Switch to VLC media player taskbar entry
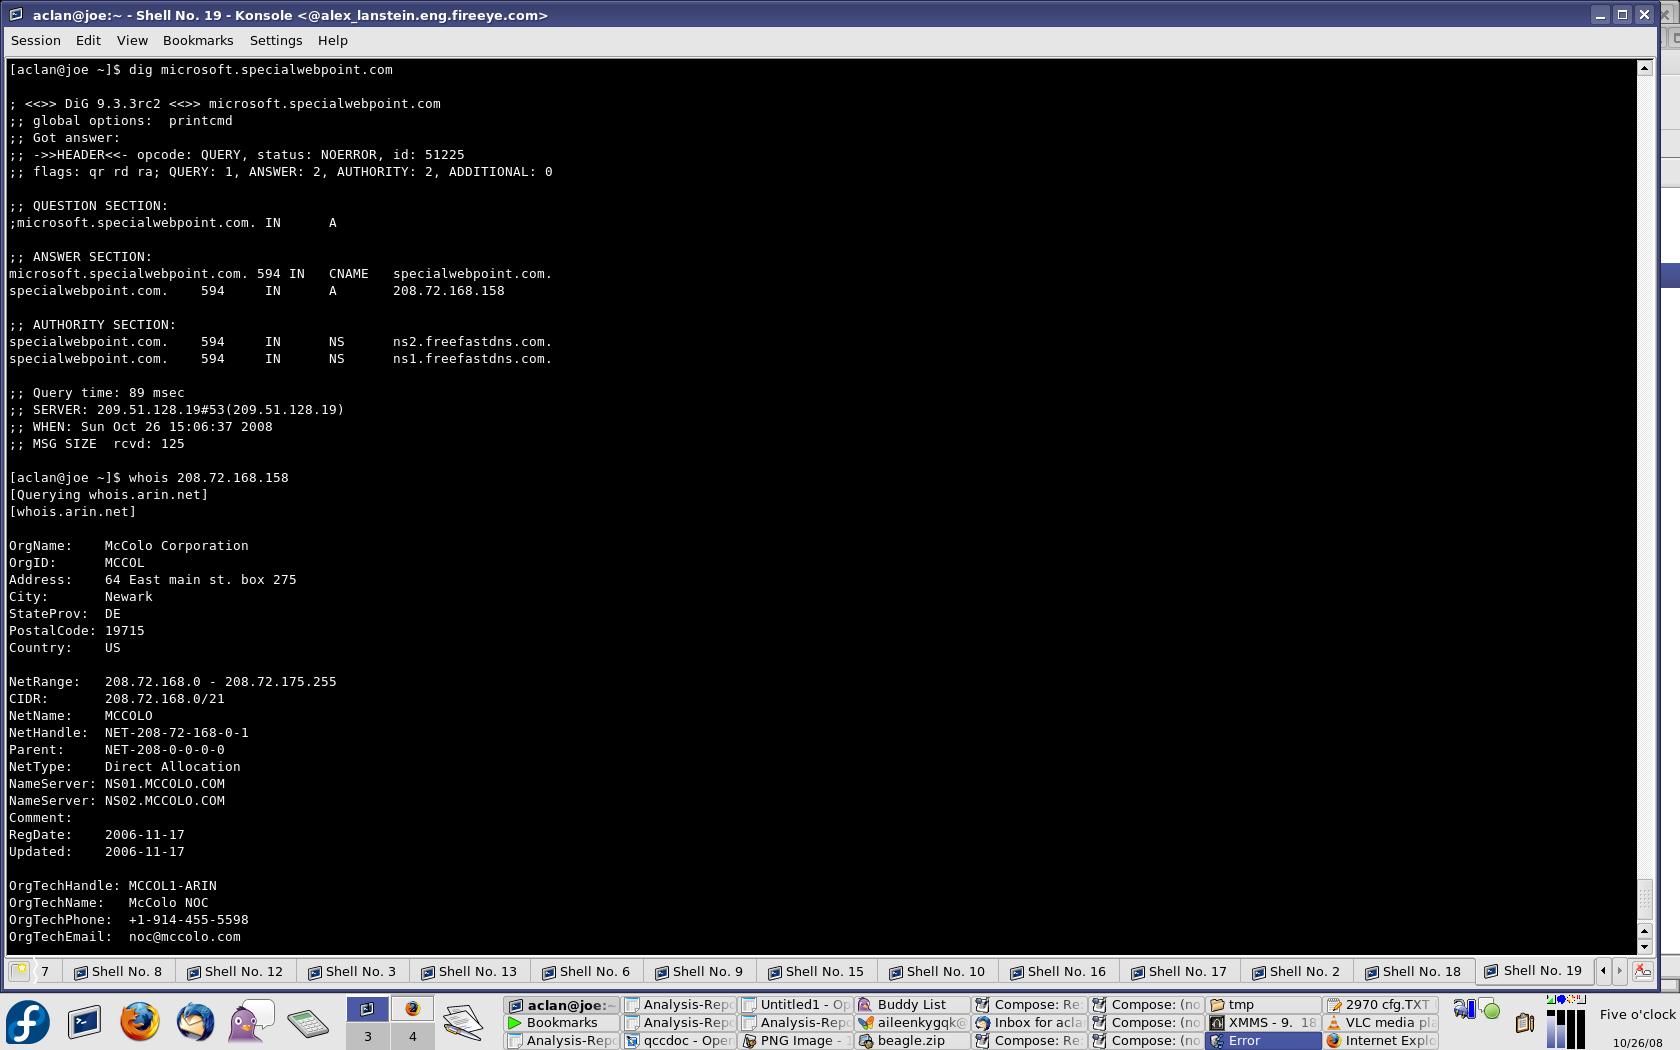This screenshot has height=1050, width=1680. pos(1381,1023)
